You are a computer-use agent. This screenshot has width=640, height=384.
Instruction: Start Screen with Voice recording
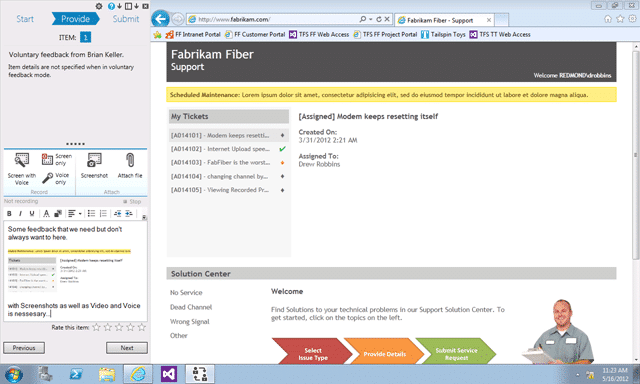(22, 169)
